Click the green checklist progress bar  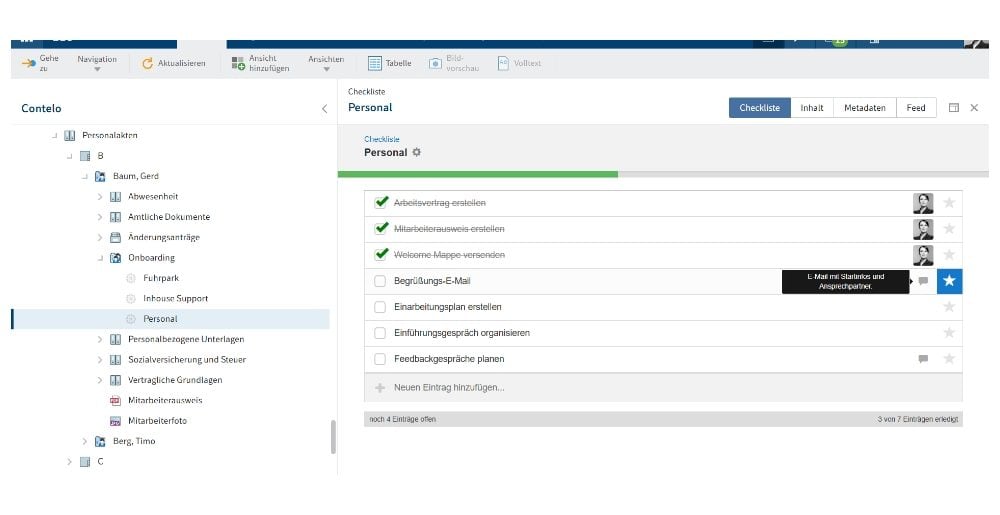click(478, 174)
